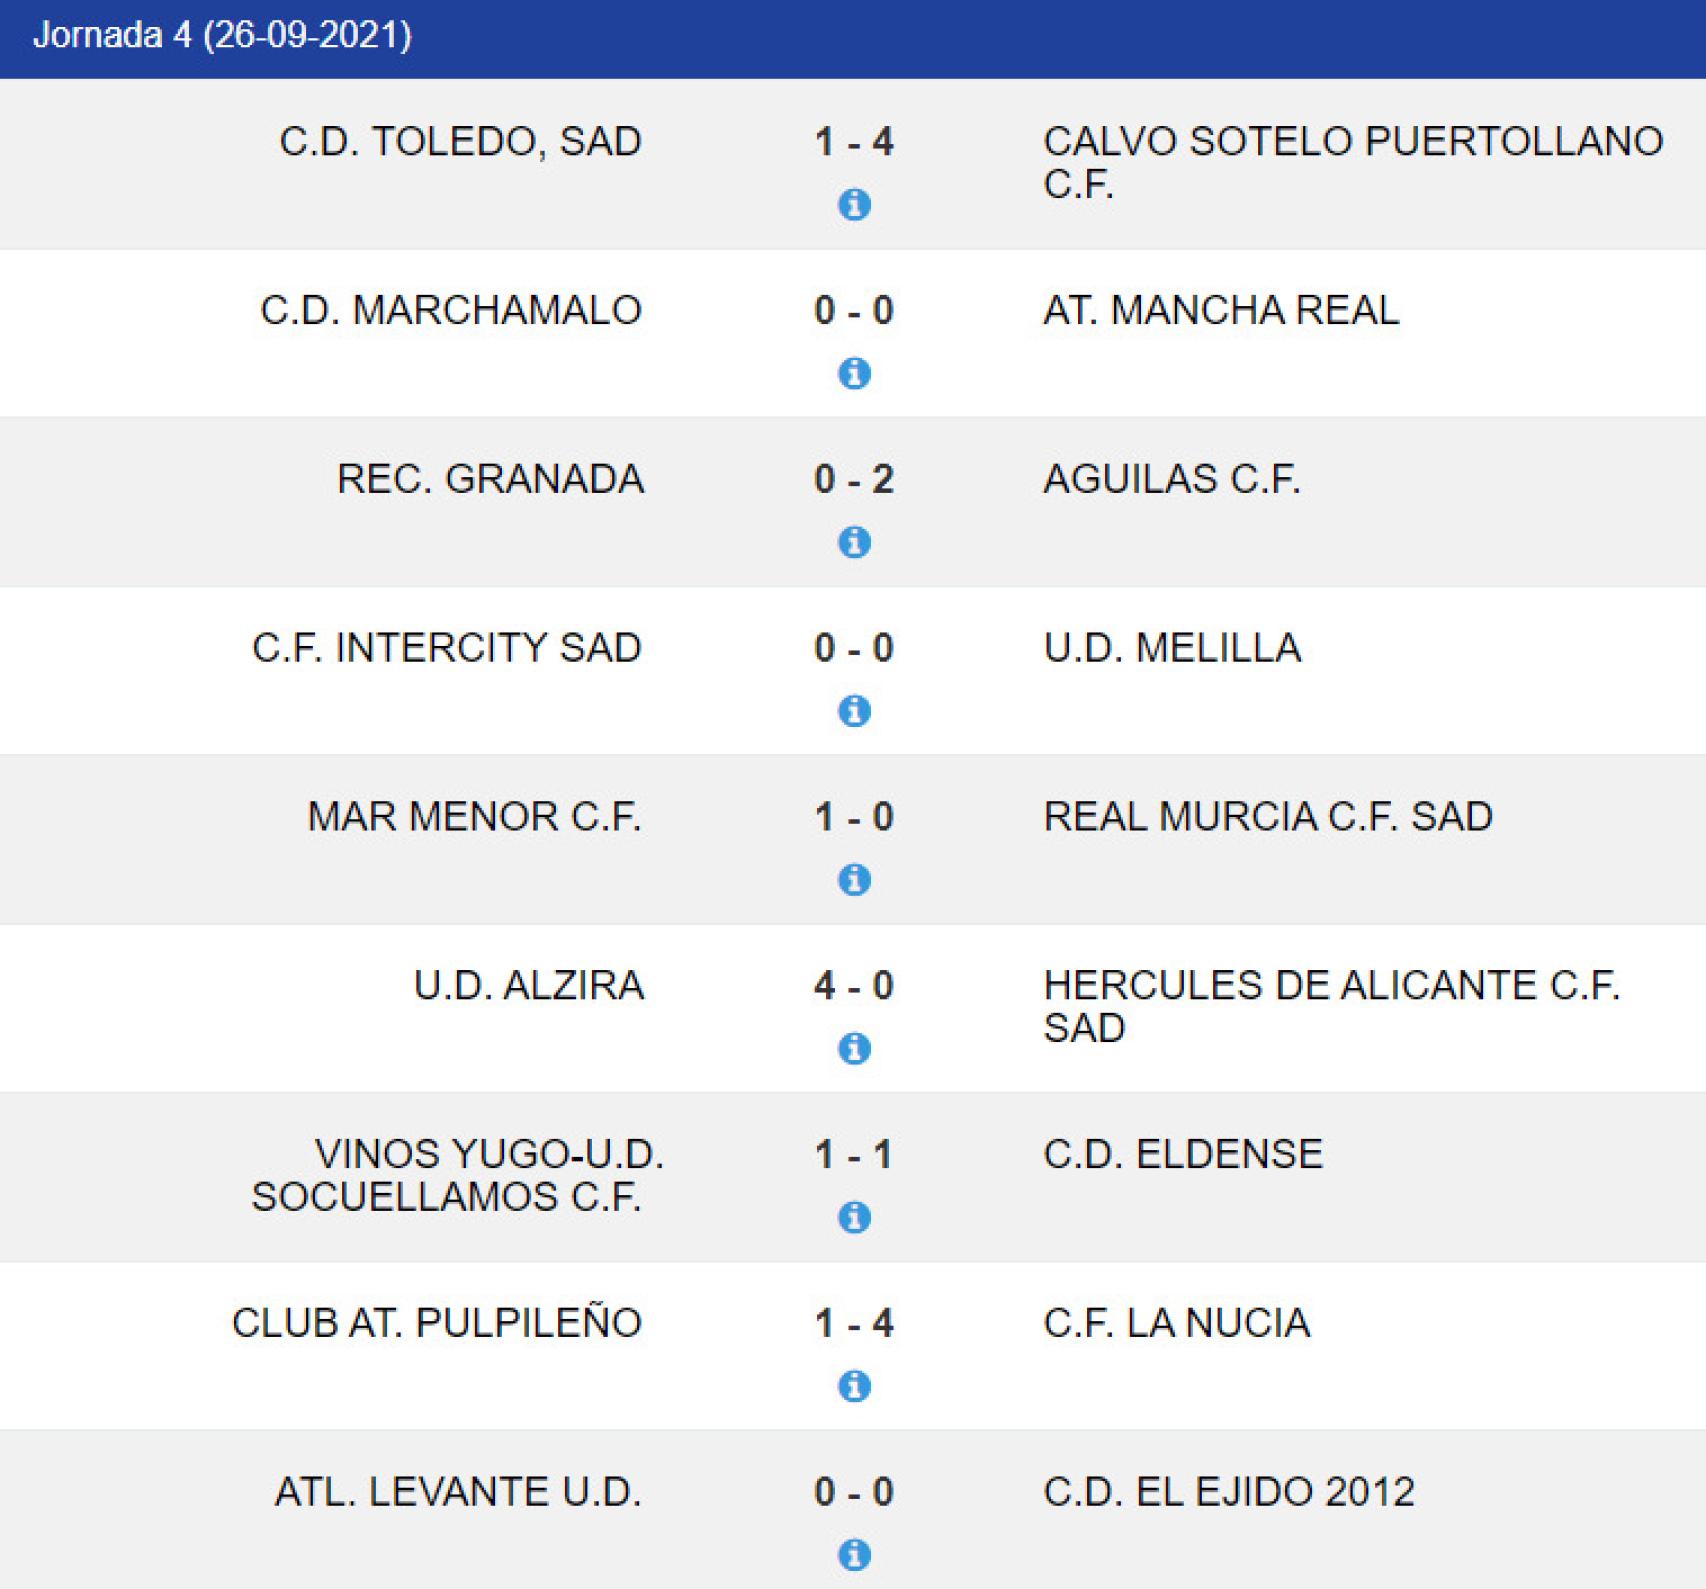
Task: Select AGUILAS C.F. team name
Action: tap(1172, 479)
